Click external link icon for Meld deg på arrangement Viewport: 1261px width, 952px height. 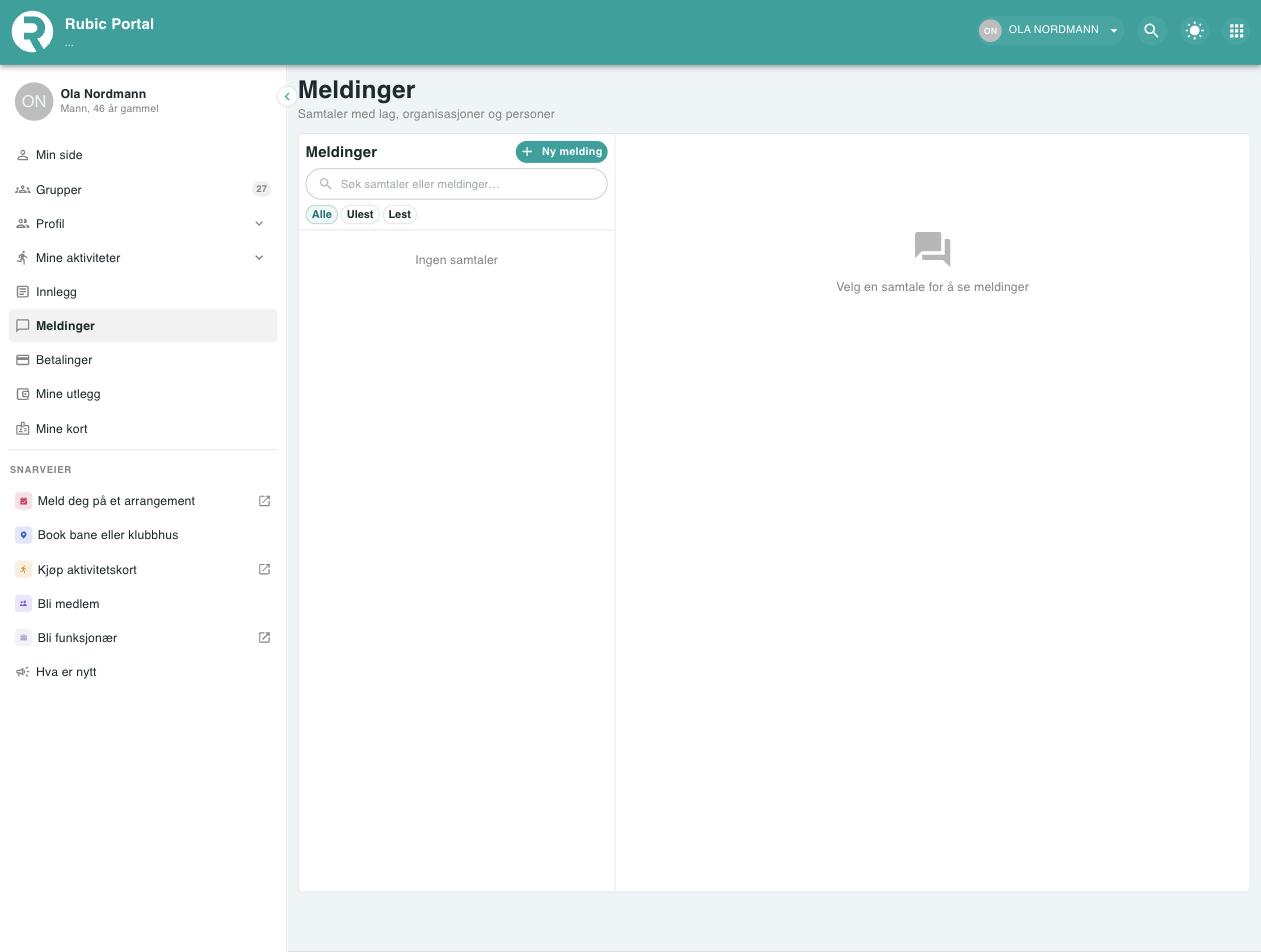click(x=264, y=501)
